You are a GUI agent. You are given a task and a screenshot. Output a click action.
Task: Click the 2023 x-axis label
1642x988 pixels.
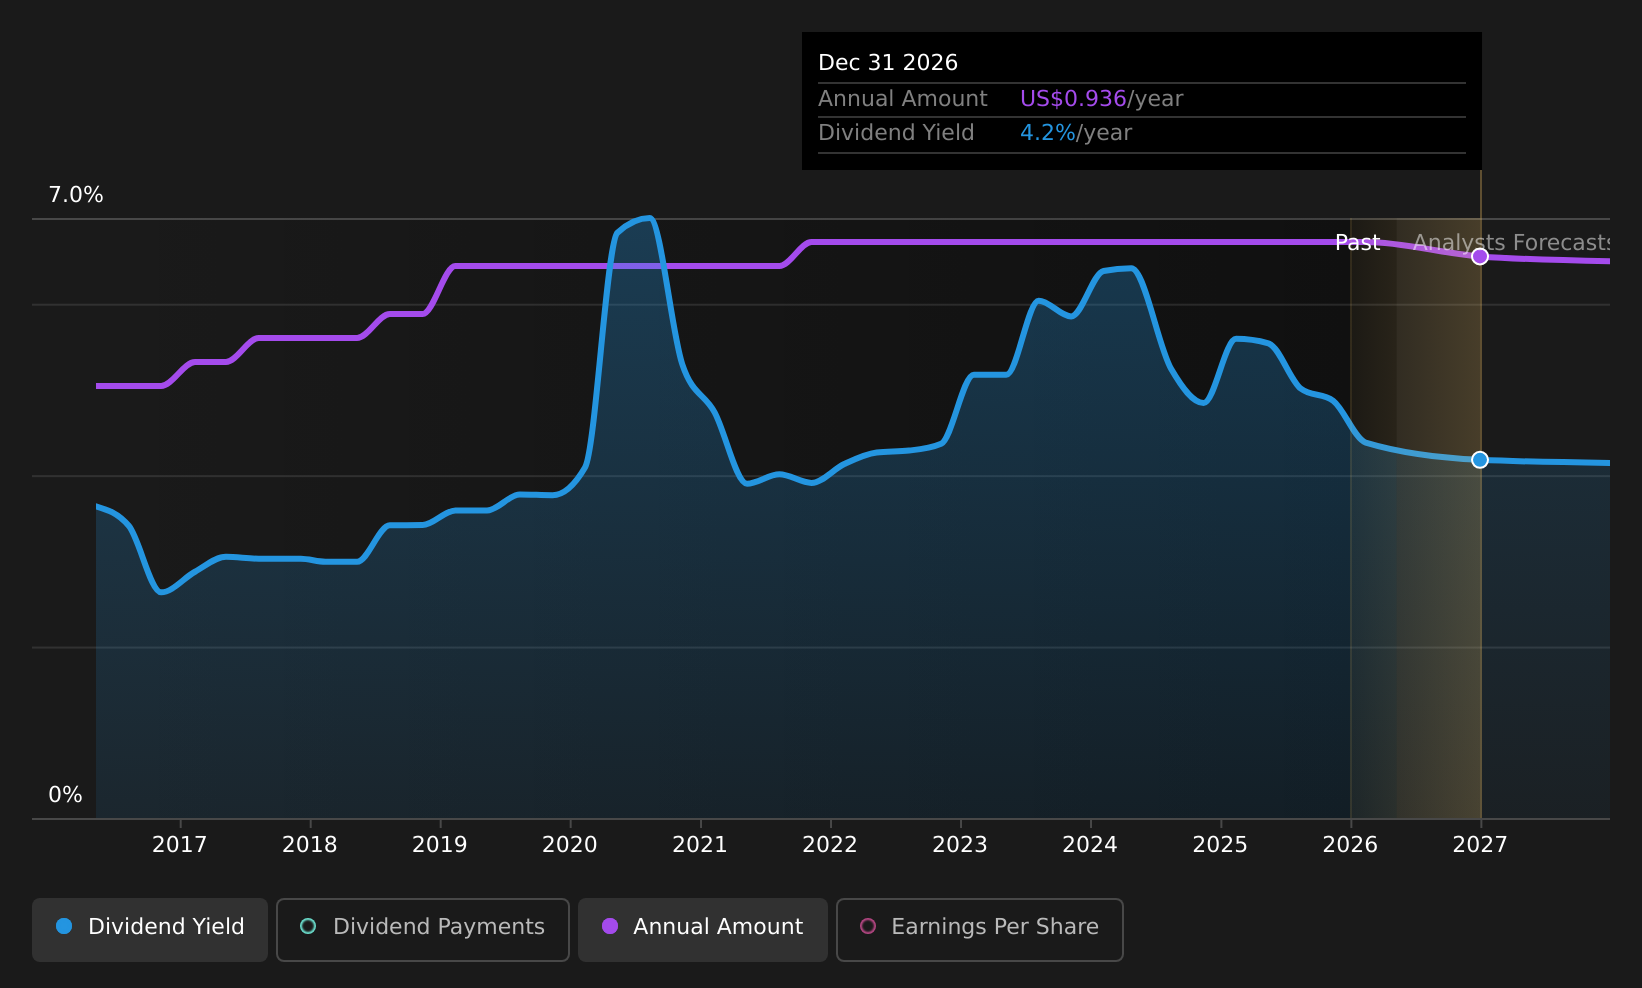[x=960, y=845]
